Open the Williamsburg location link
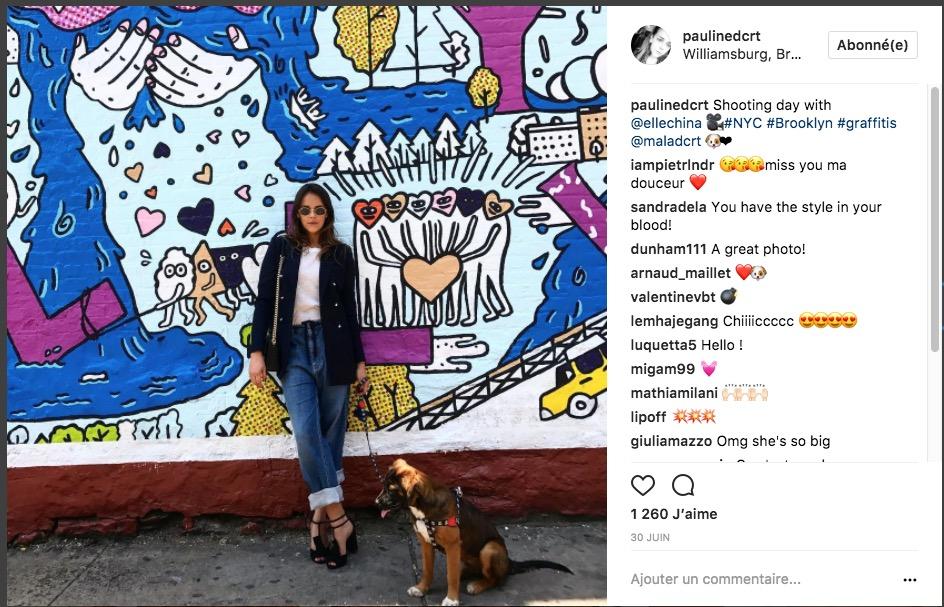This screenshot has width=944, height=607. coord(742,55)
